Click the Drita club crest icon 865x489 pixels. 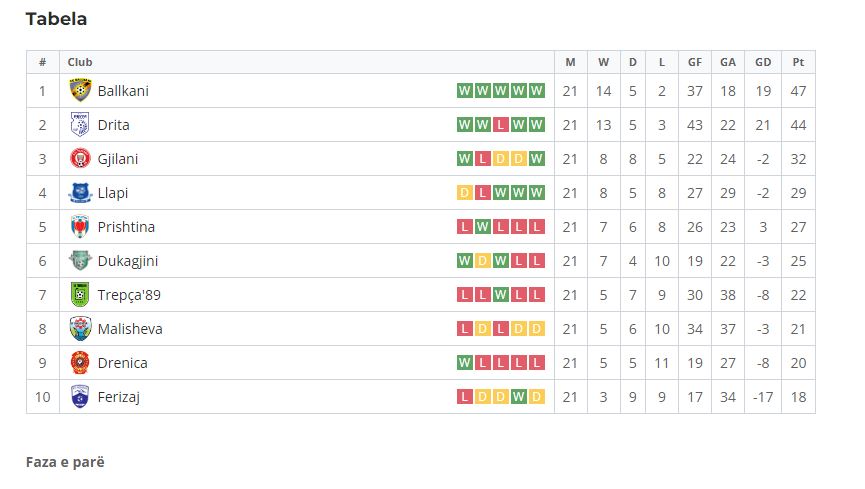80,125
